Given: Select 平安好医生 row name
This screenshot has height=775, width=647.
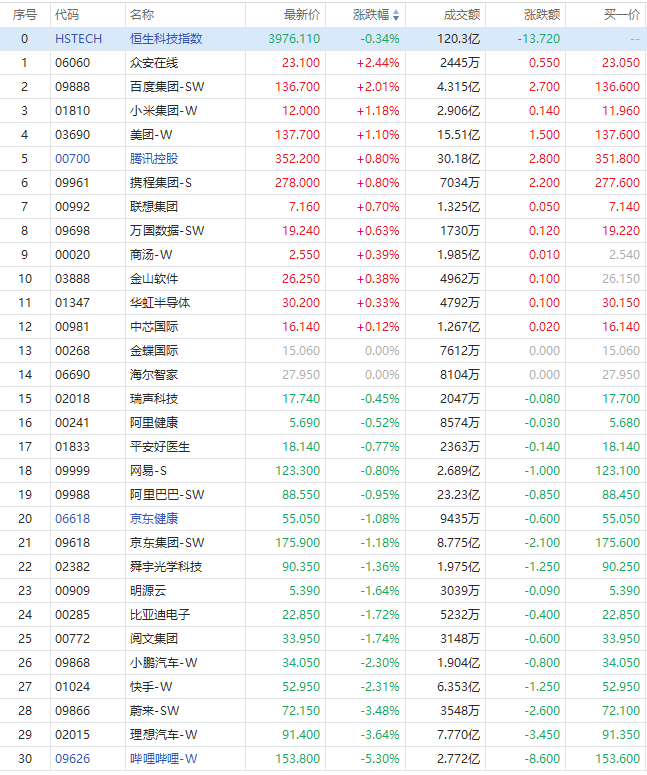Looking at the screenshot, I should point(160,447).
